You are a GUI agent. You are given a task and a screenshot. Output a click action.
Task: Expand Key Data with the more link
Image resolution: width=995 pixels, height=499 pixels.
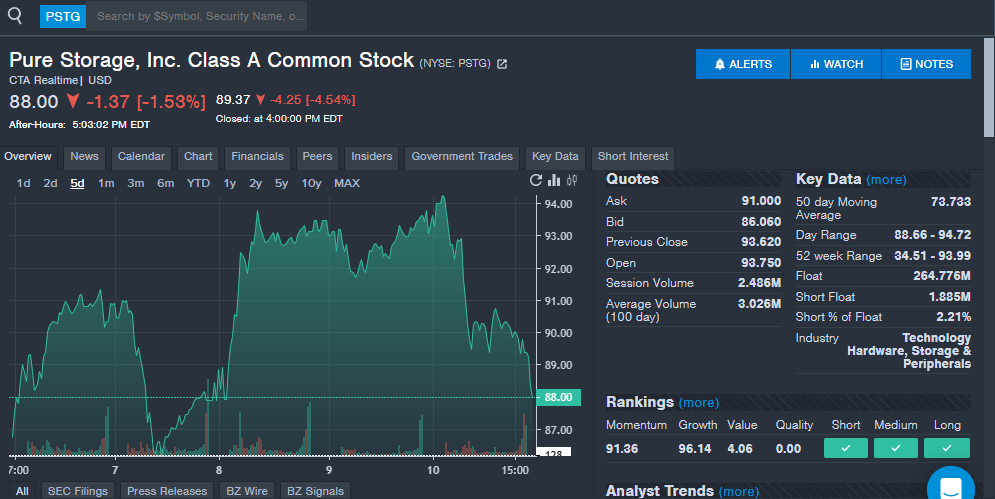[886, 180]
